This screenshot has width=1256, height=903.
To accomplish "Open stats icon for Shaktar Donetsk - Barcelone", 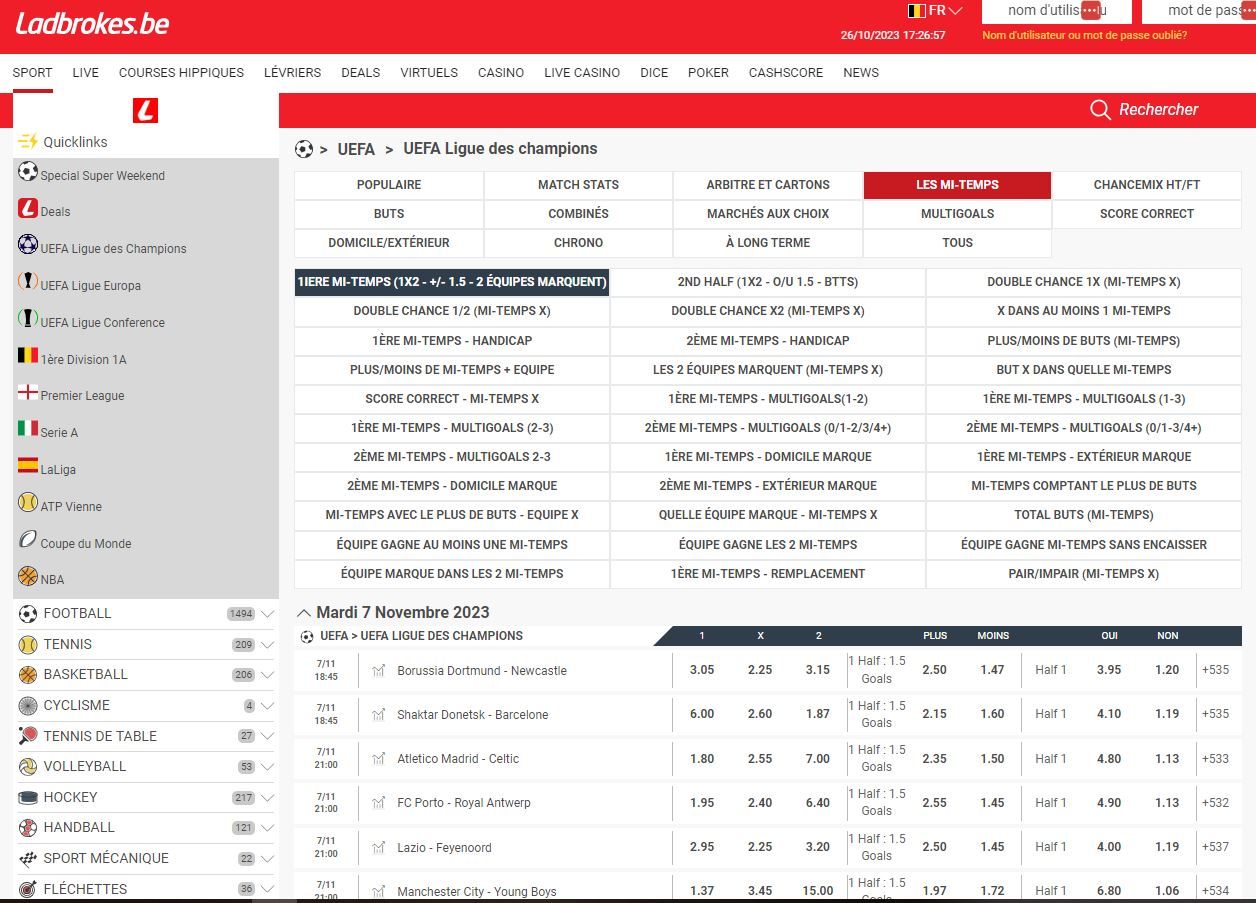I will [378, 714].
